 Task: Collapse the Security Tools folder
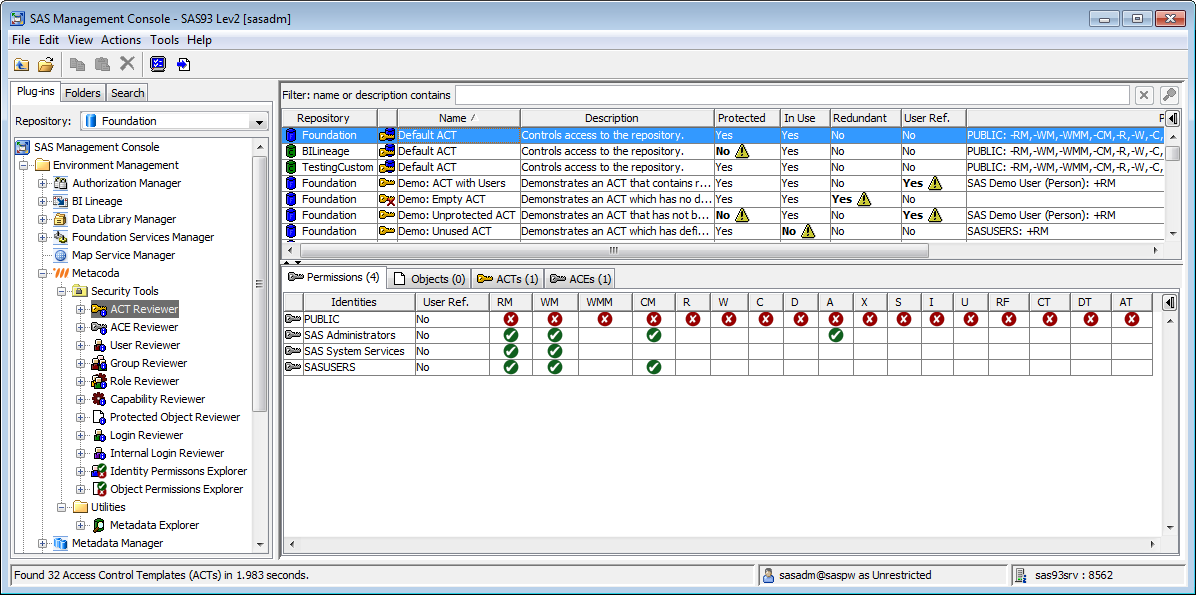click(x=62, y=291)
